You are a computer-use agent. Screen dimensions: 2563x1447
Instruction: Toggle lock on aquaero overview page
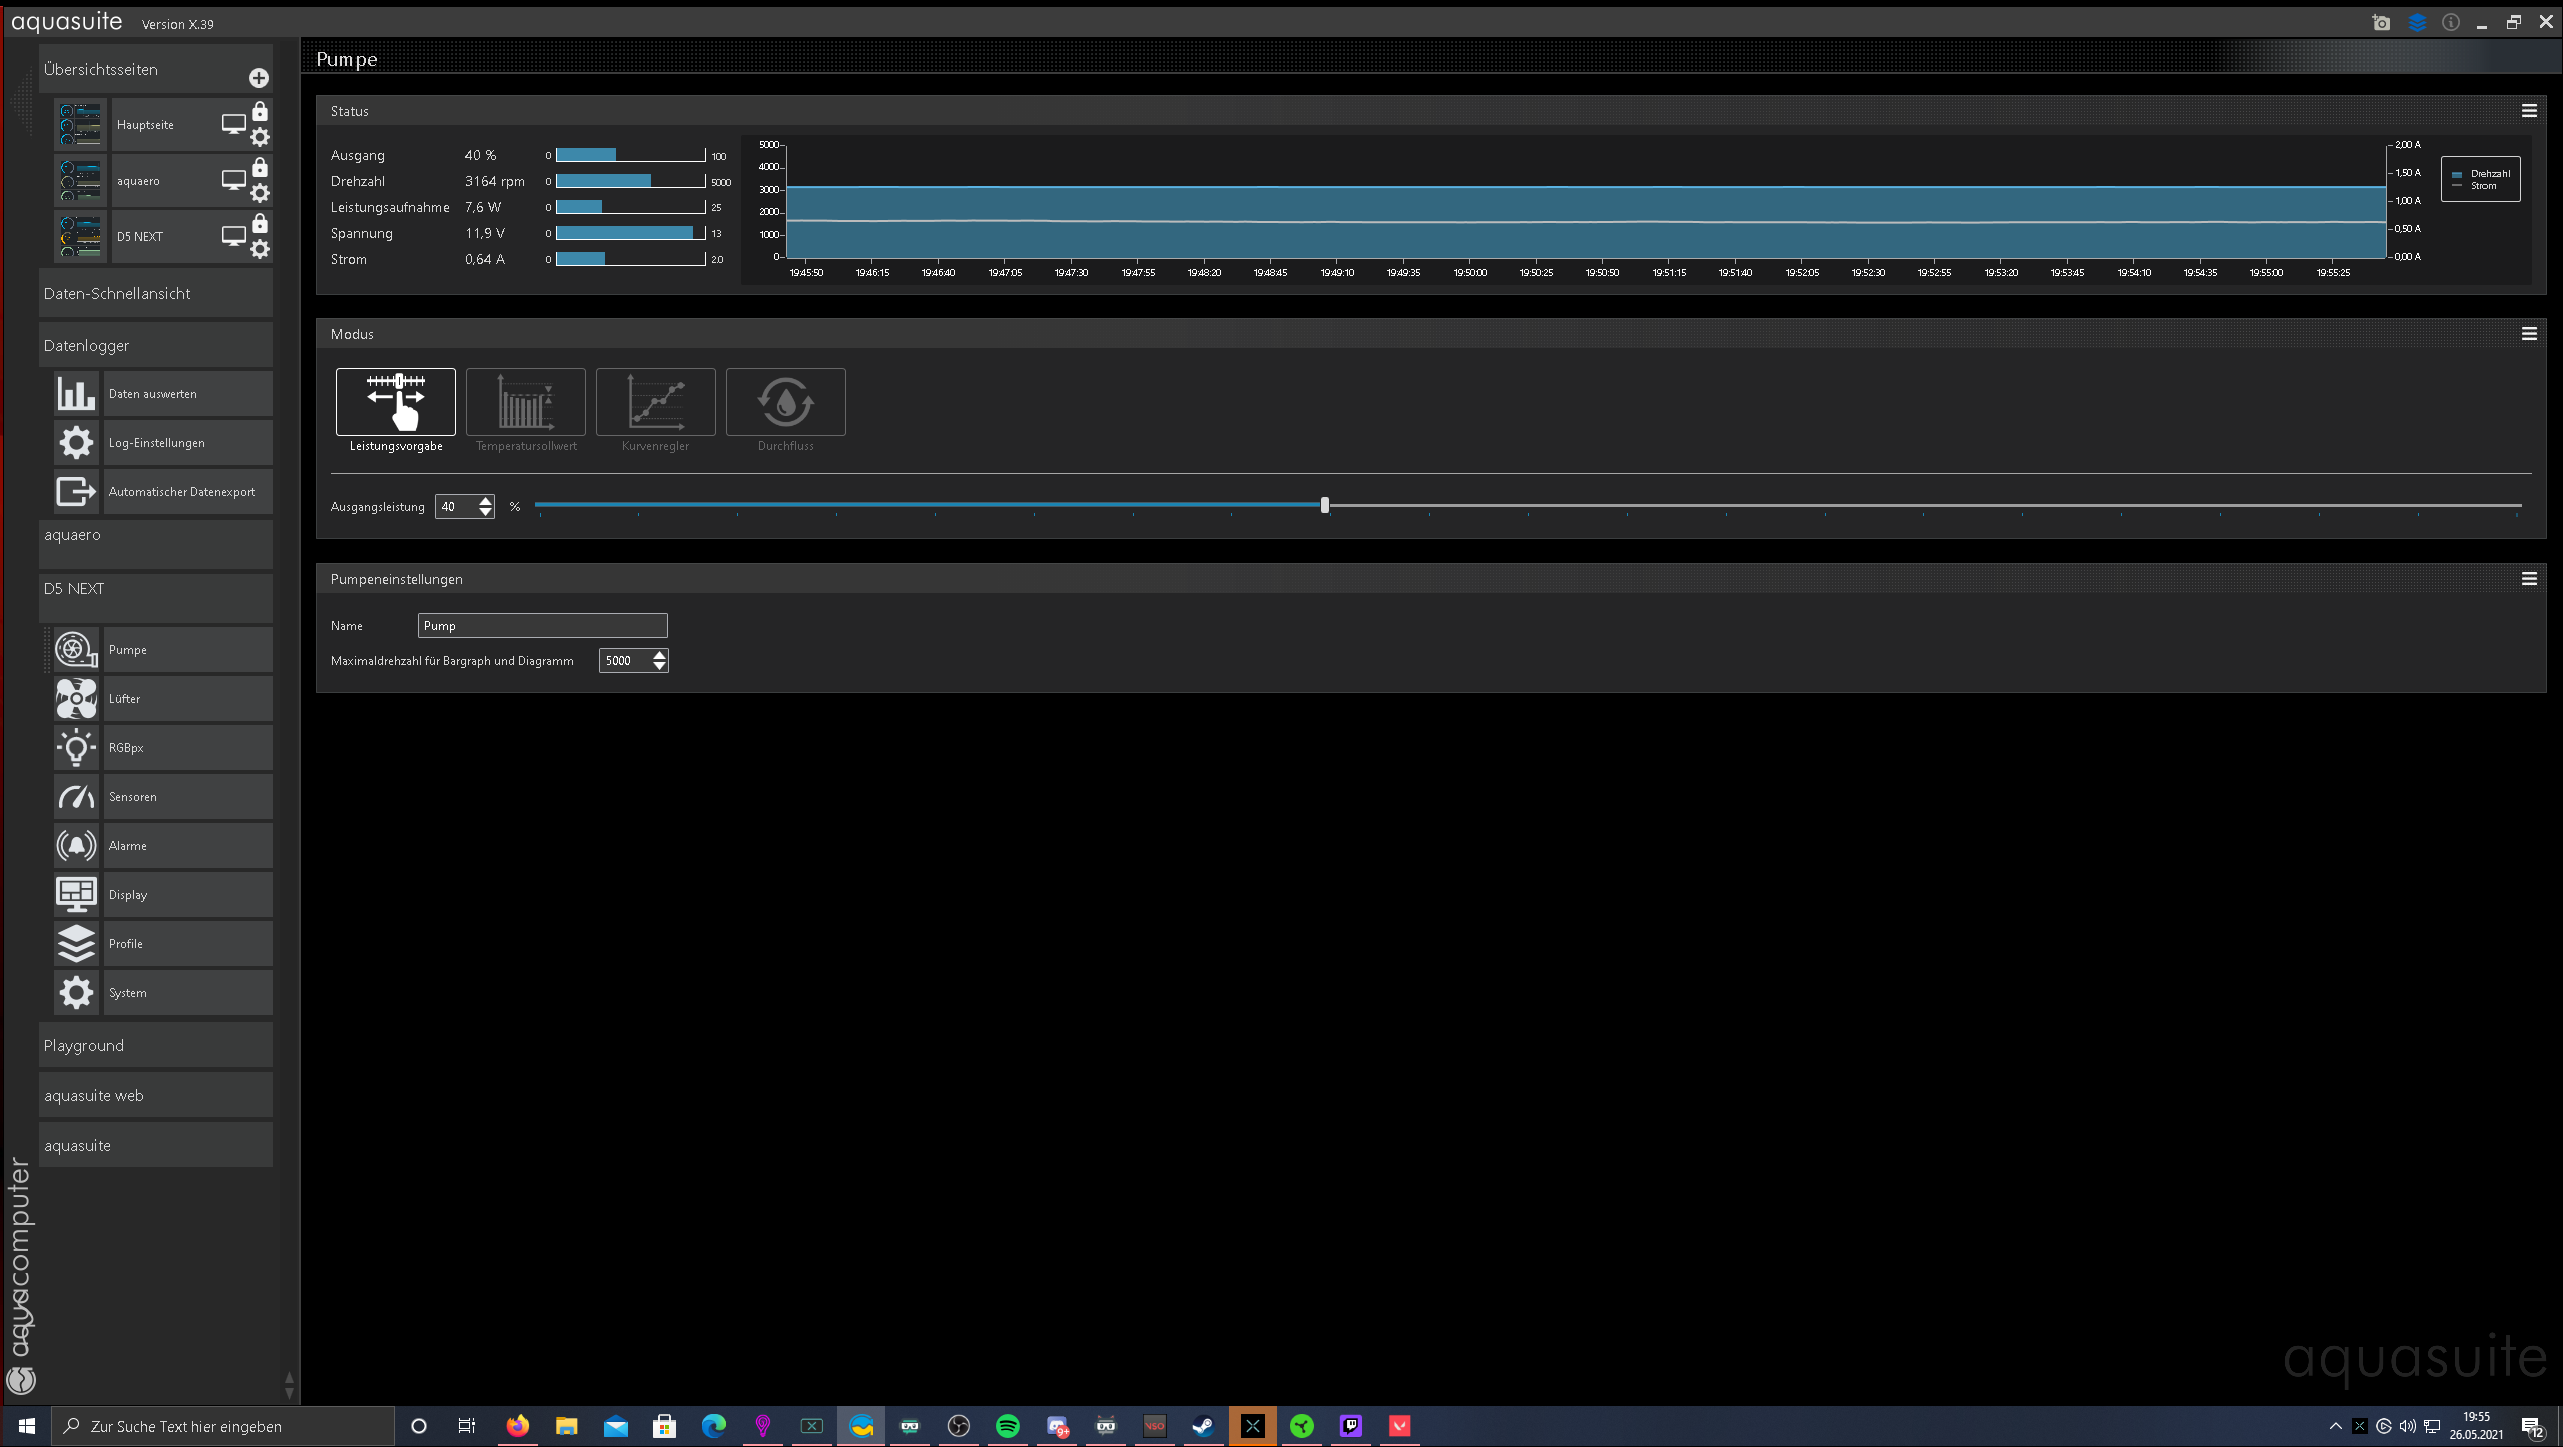pos(260,167)
